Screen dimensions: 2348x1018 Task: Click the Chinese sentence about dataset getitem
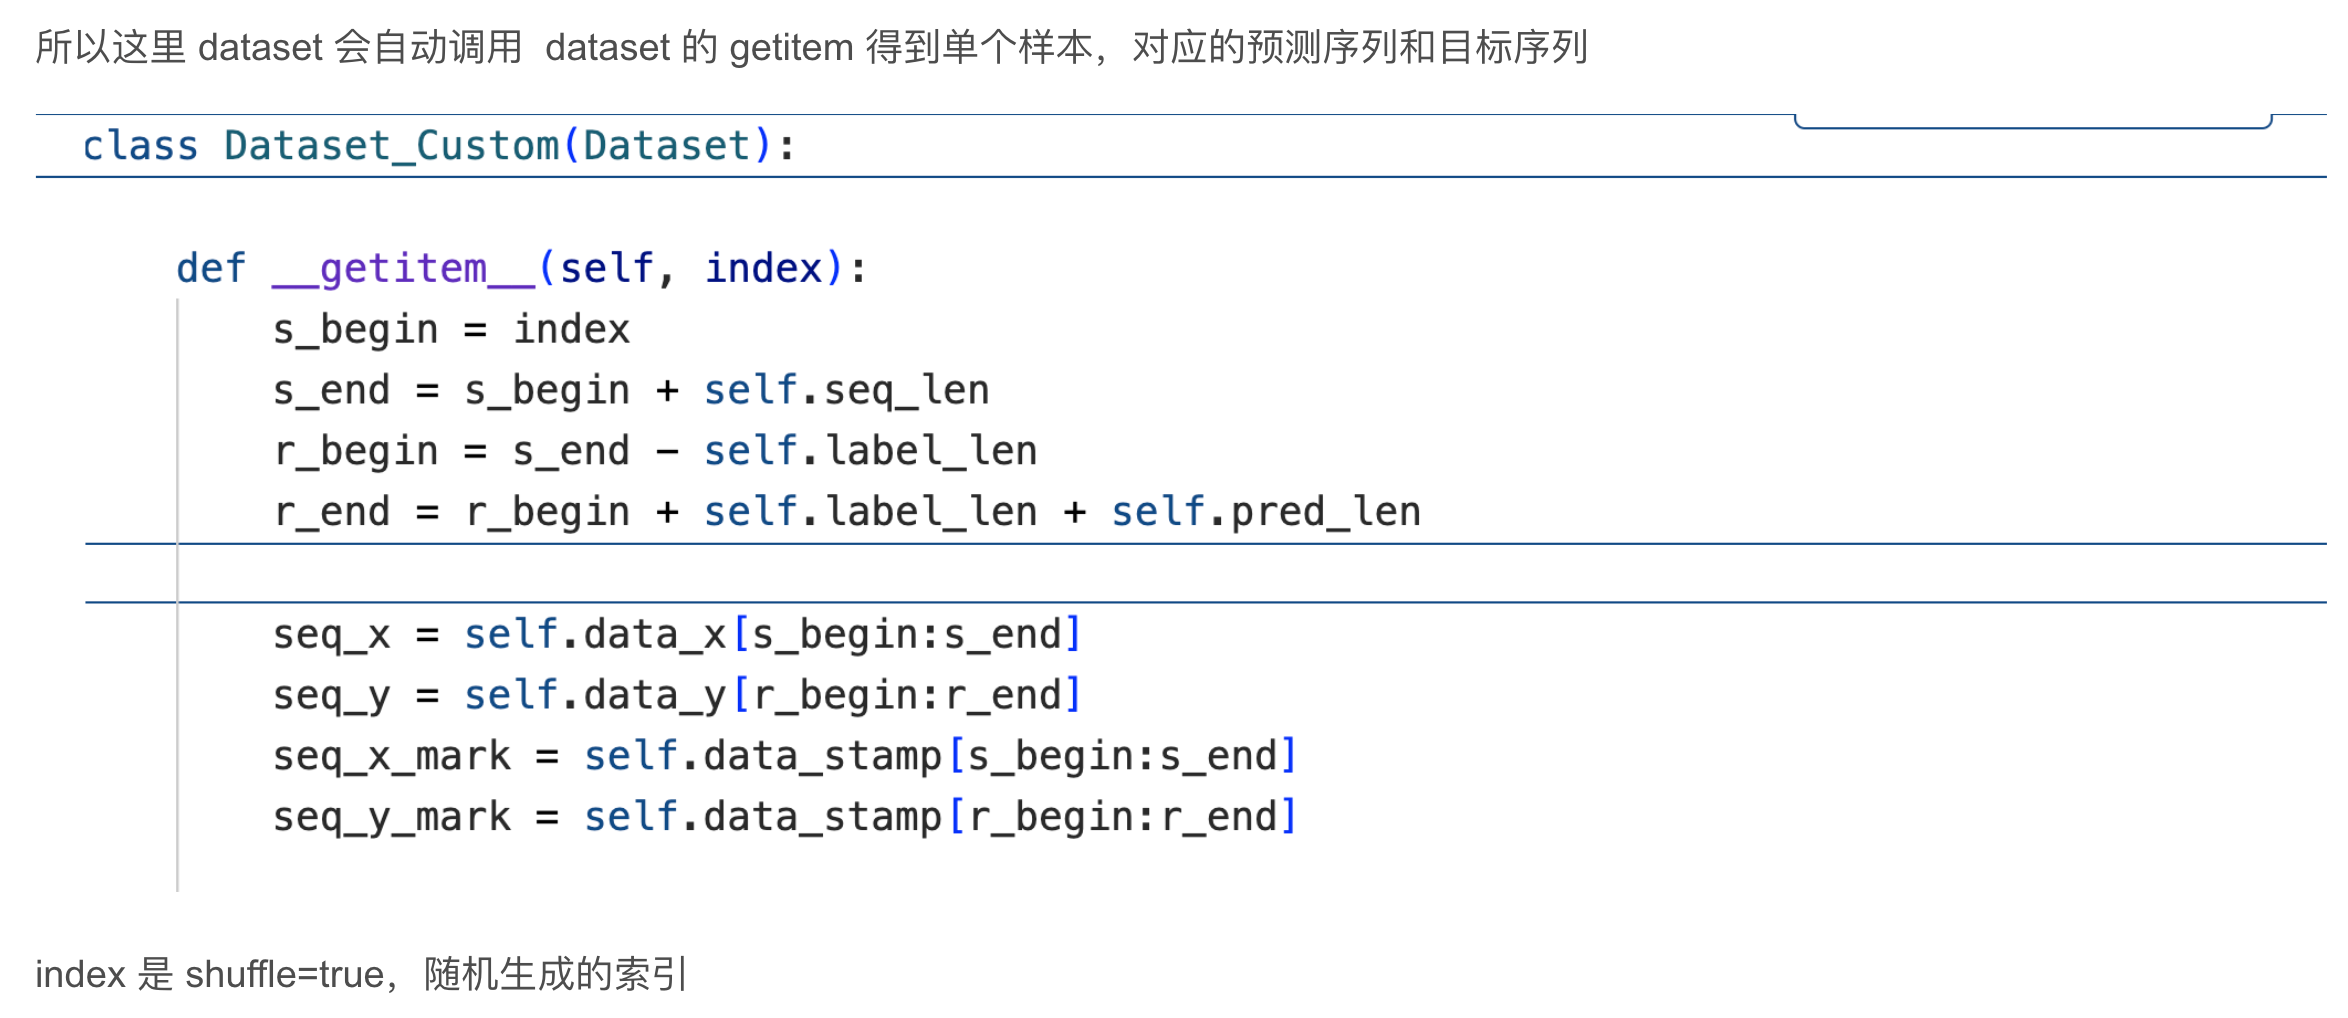tap(811, 47)
